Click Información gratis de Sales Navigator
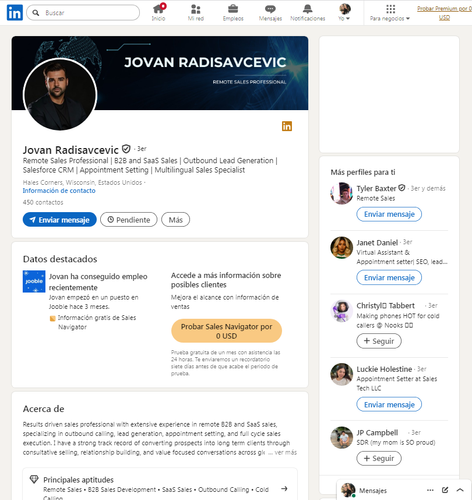Image resolution: width=472 pixels, height=500 pixels. 97,322
